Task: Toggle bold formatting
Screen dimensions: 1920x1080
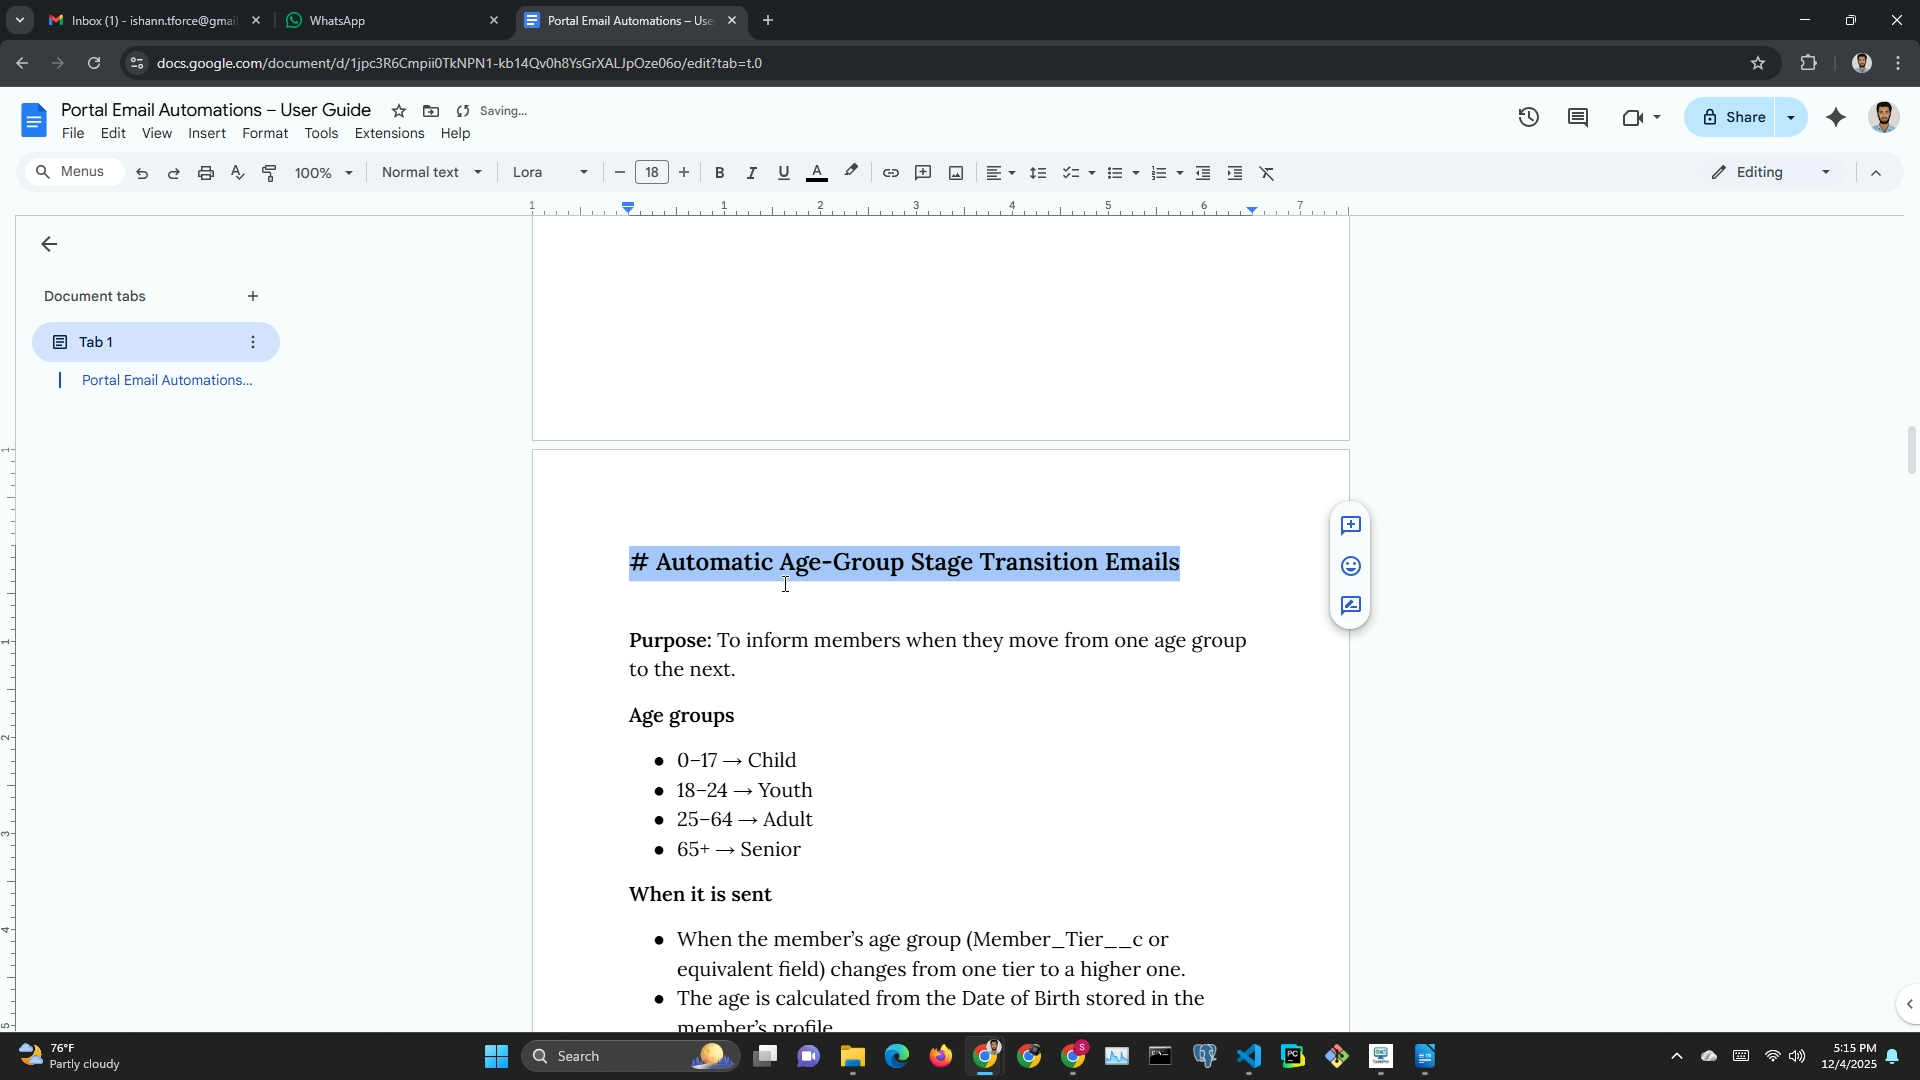Action: pyautogui.click(x=719, y=173)
